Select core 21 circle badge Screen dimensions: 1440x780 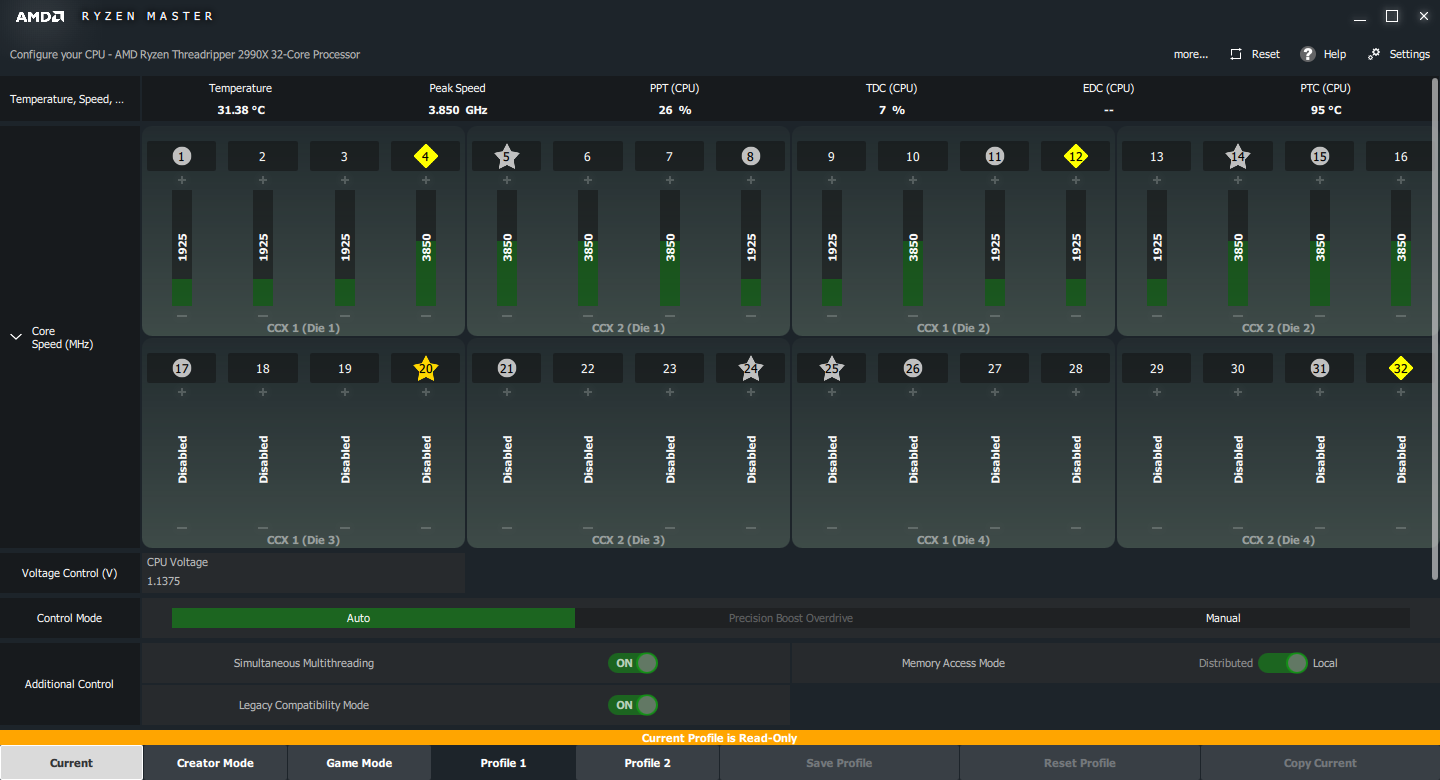point(507,368)
